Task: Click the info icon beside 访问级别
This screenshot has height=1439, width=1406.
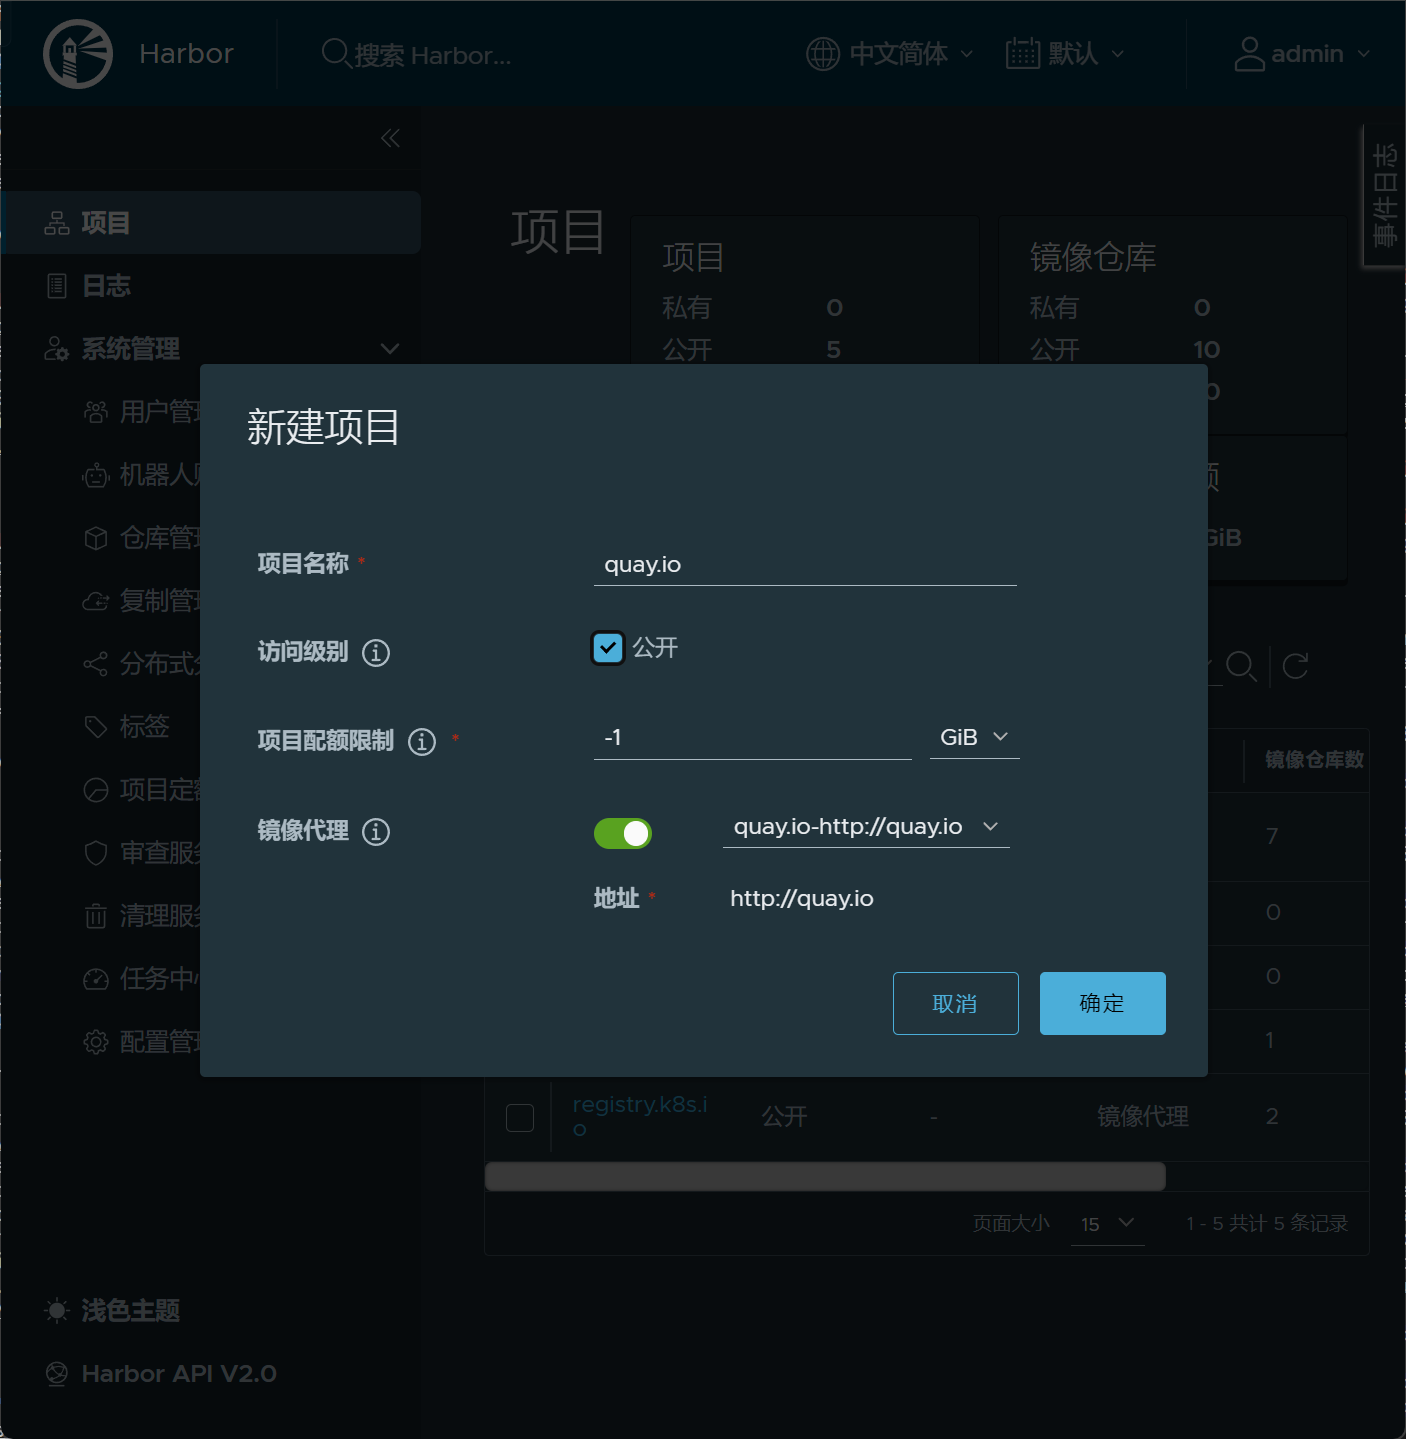Action: [376, 653]
